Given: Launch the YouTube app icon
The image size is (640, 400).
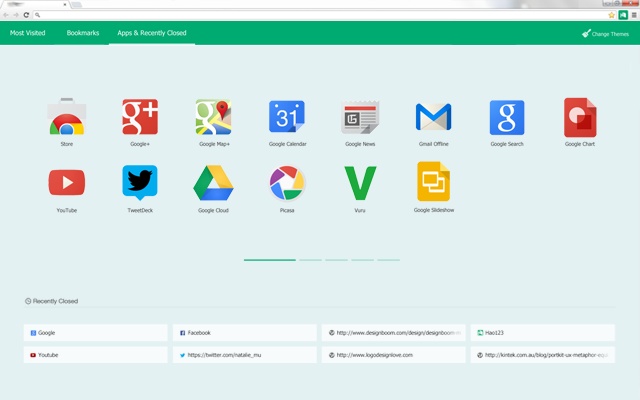Looking at the screenshot, I should tap(67, 182).
